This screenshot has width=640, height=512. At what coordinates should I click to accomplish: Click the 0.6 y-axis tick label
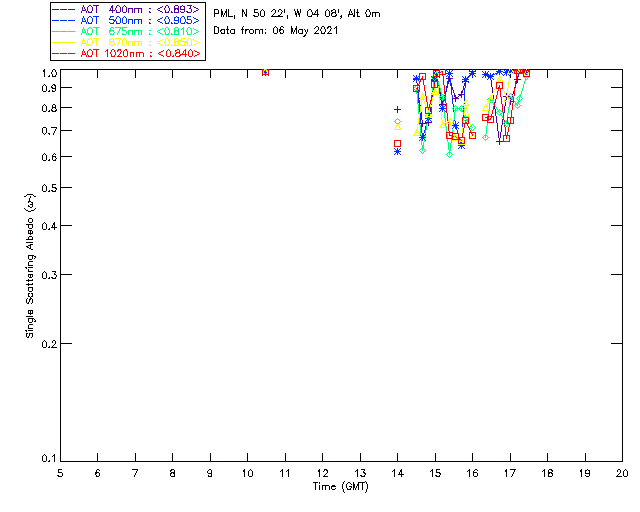tap(49, 157)
